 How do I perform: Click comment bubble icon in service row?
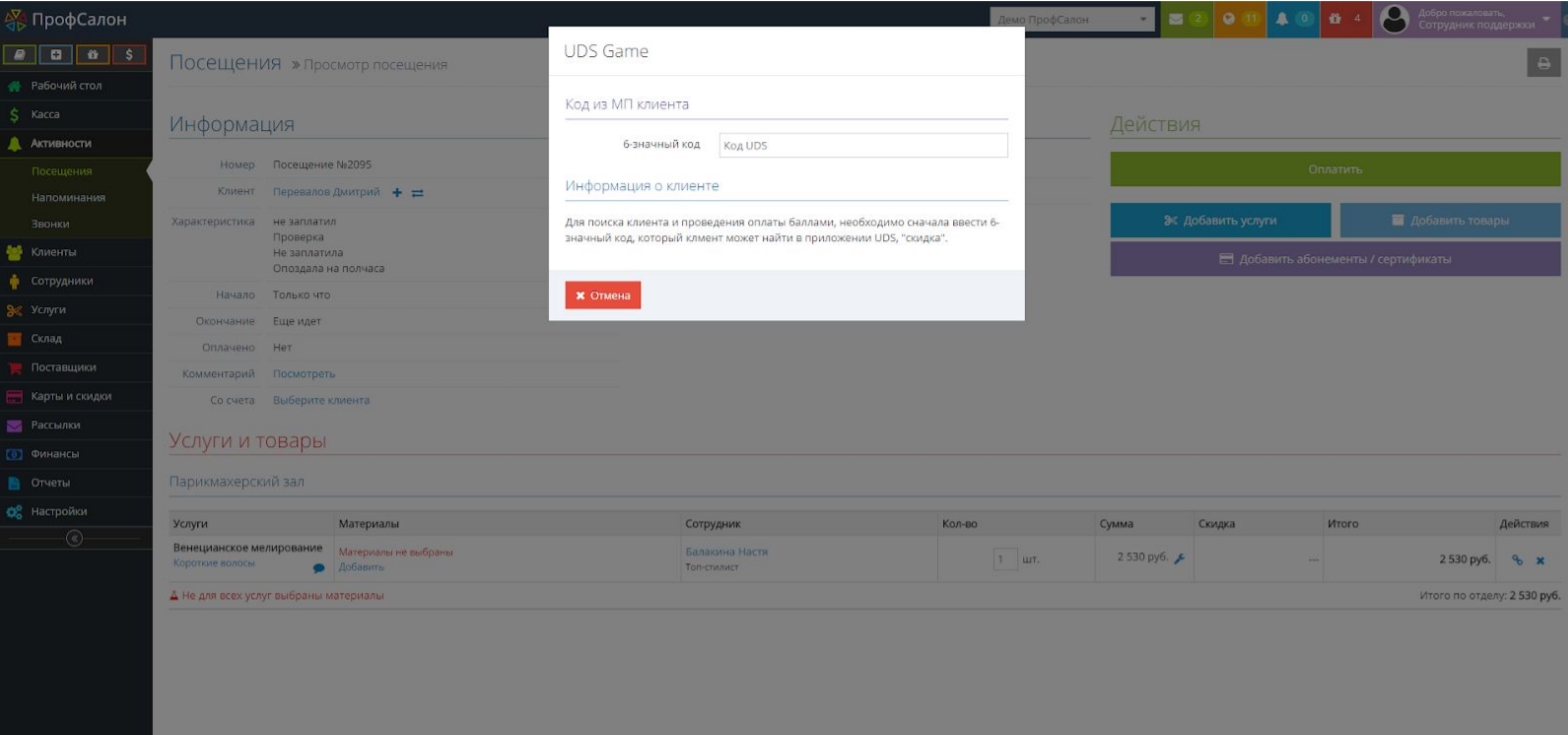319,568
